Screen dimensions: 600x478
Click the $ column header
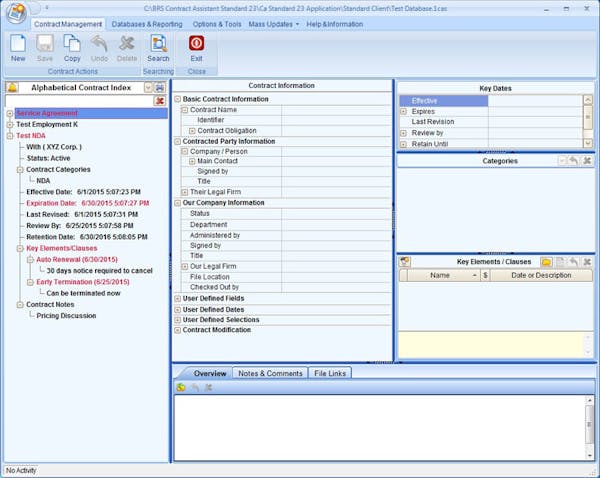pos(485,275)
